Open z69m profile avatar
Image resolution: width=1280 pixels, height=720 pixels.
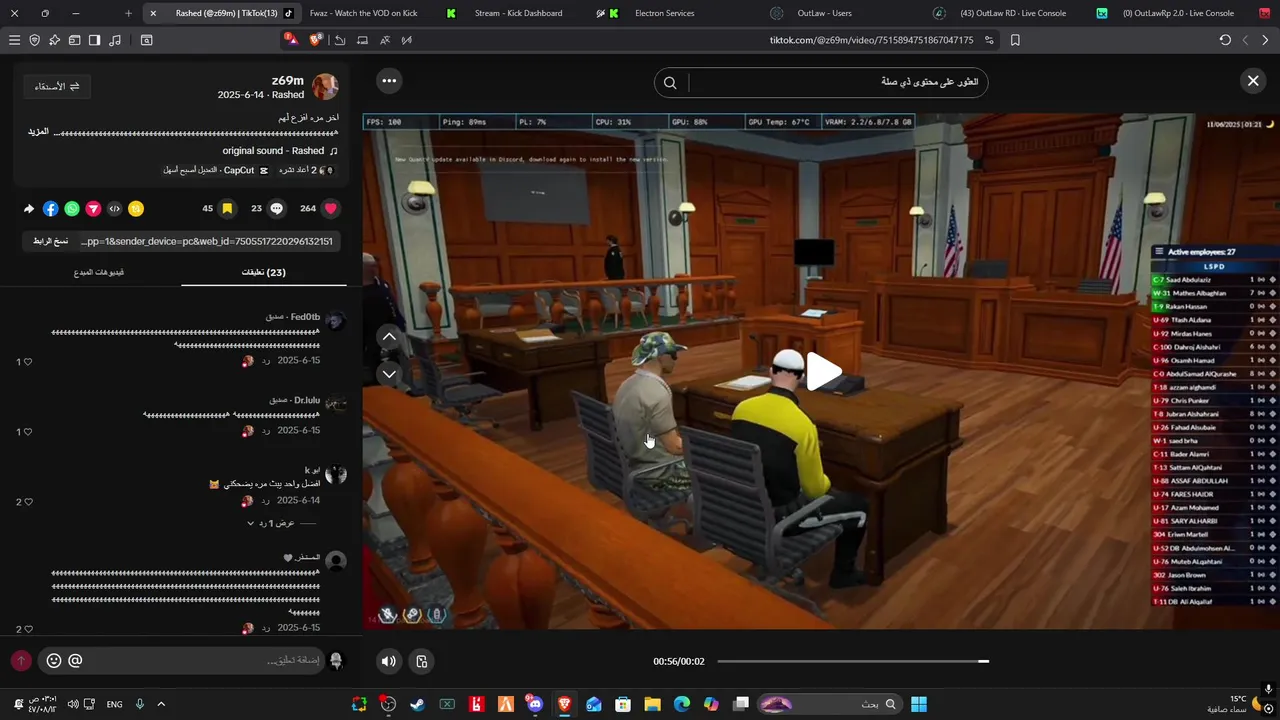coord(325,87)
